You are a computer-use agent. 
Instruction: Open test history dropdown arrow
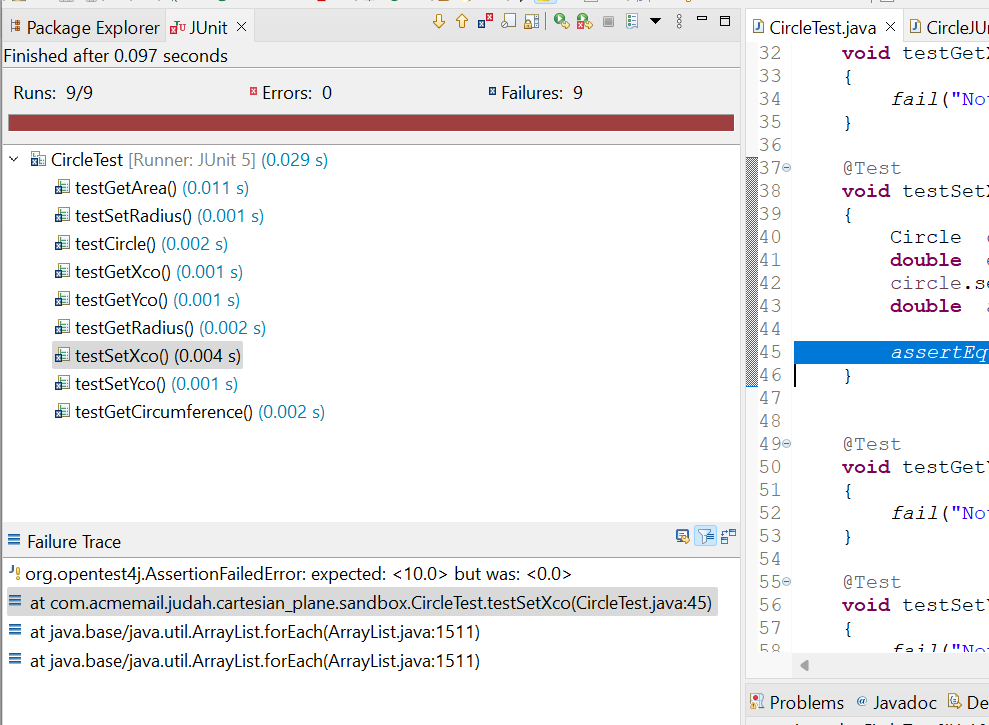tap(655, 21)
